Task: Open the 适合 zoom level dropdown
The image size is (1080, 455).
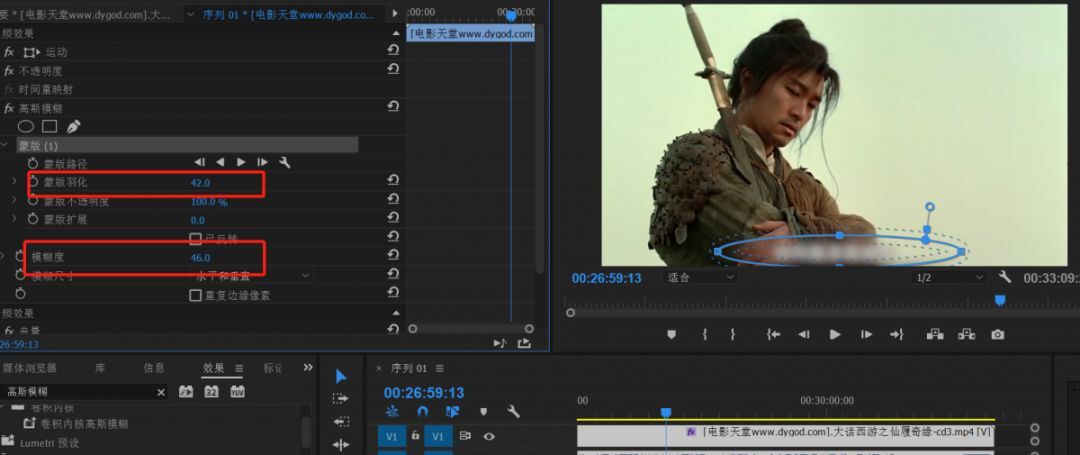Action: click(x=700, y=278)
